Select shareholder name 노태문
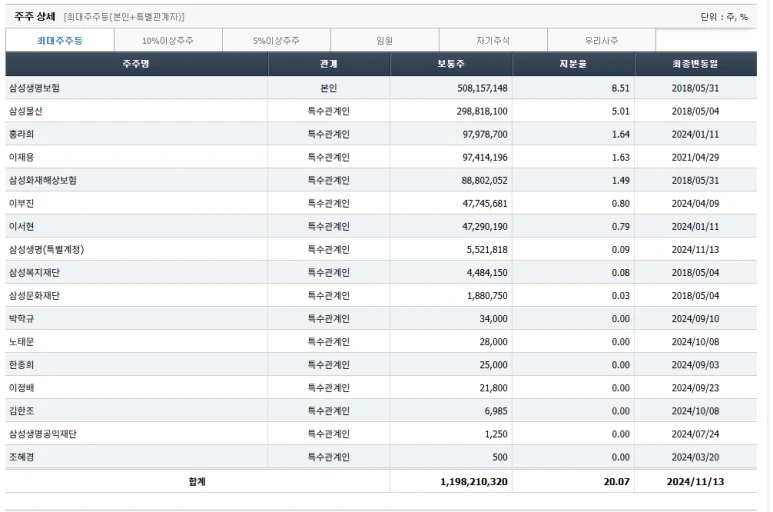The image size is (773, 512). coord(21,342)
